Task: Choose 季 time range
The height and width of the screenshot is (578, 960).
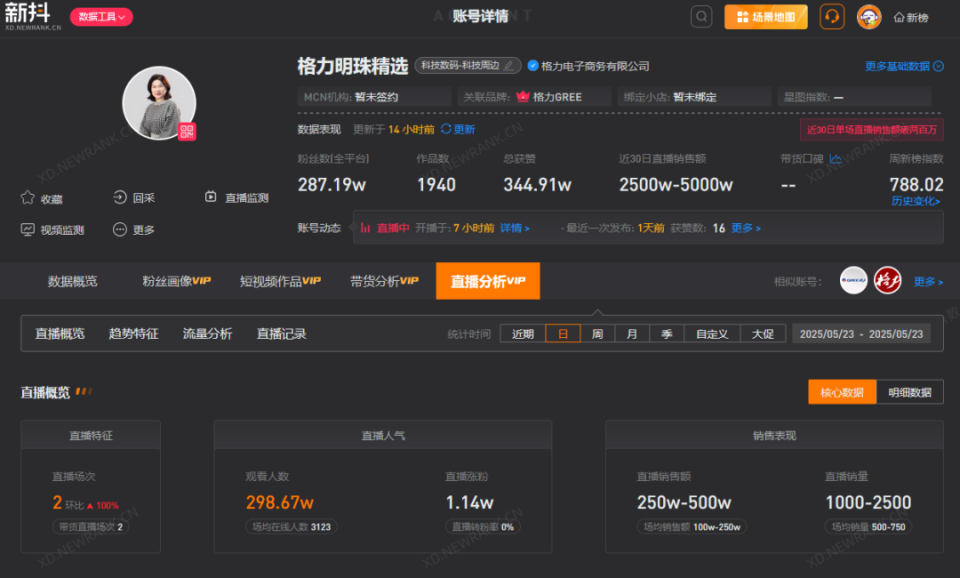Action: pos(667,334)
